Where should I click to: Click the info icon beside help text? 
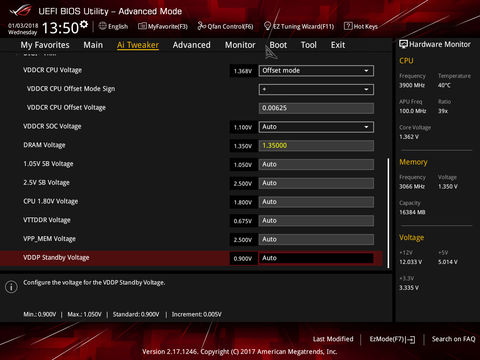click(11, 287)
